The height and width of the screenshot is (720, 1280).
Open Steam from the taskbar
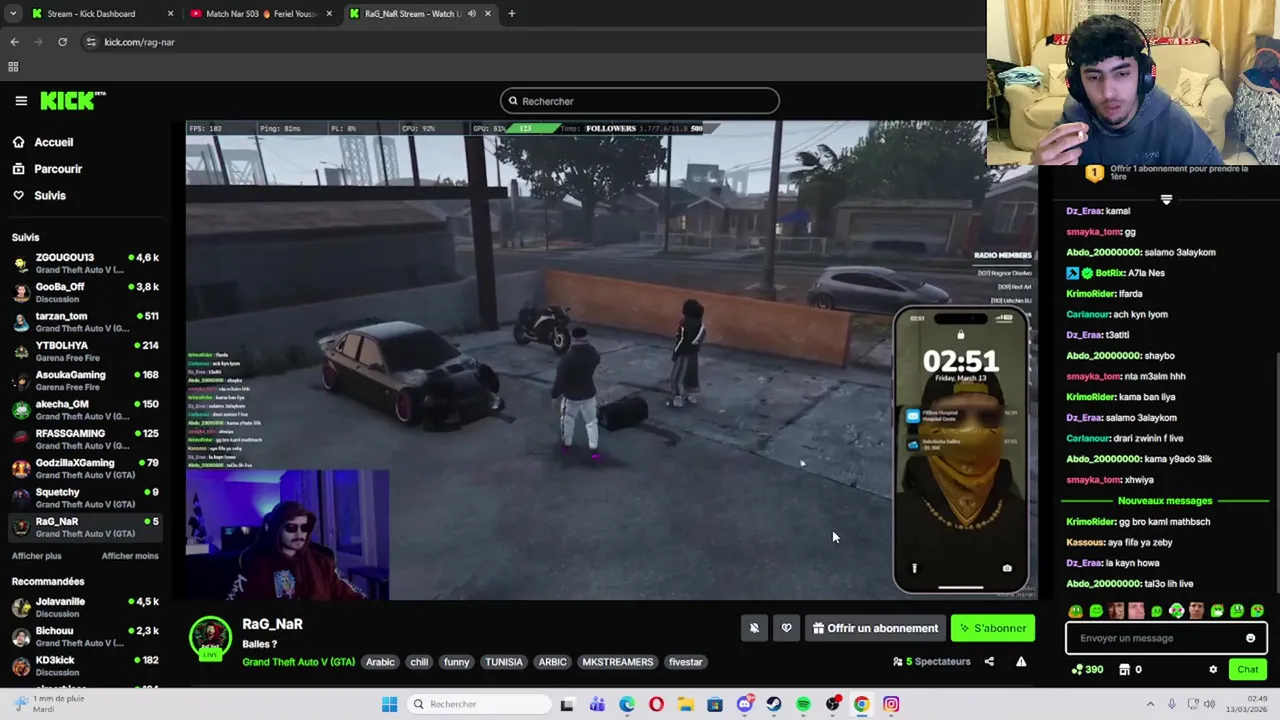click(x=773, y=704)
